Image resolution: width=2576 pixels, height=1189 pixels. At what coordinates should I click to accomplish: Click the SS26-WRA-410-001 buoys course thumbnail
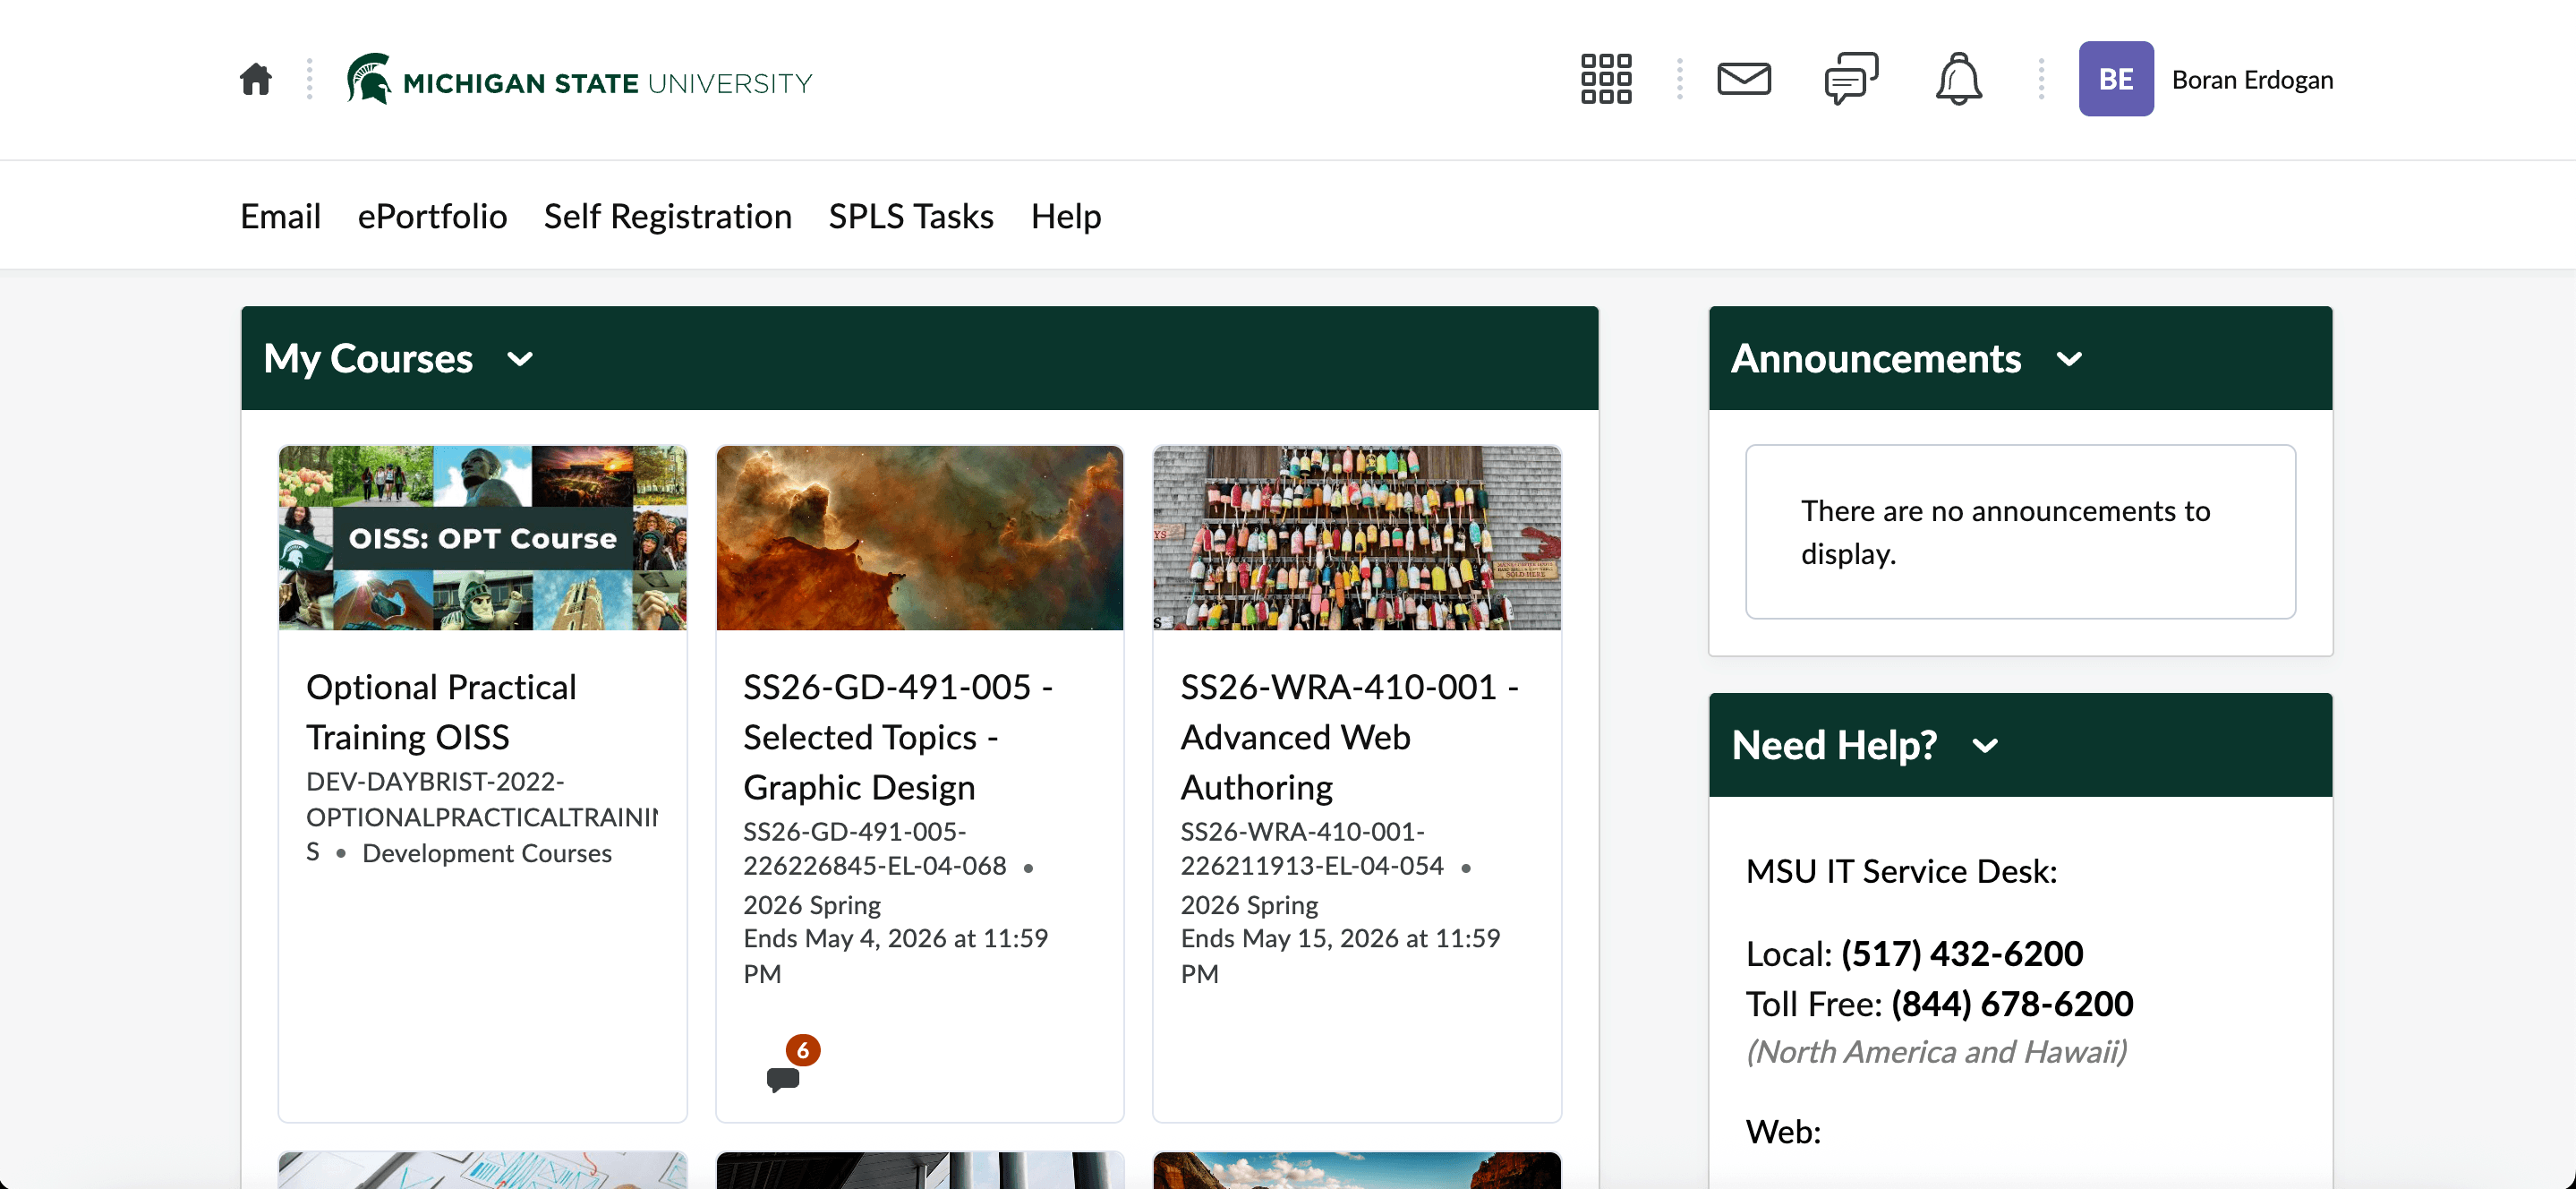pyautogui.click(x=1356, y=538)
